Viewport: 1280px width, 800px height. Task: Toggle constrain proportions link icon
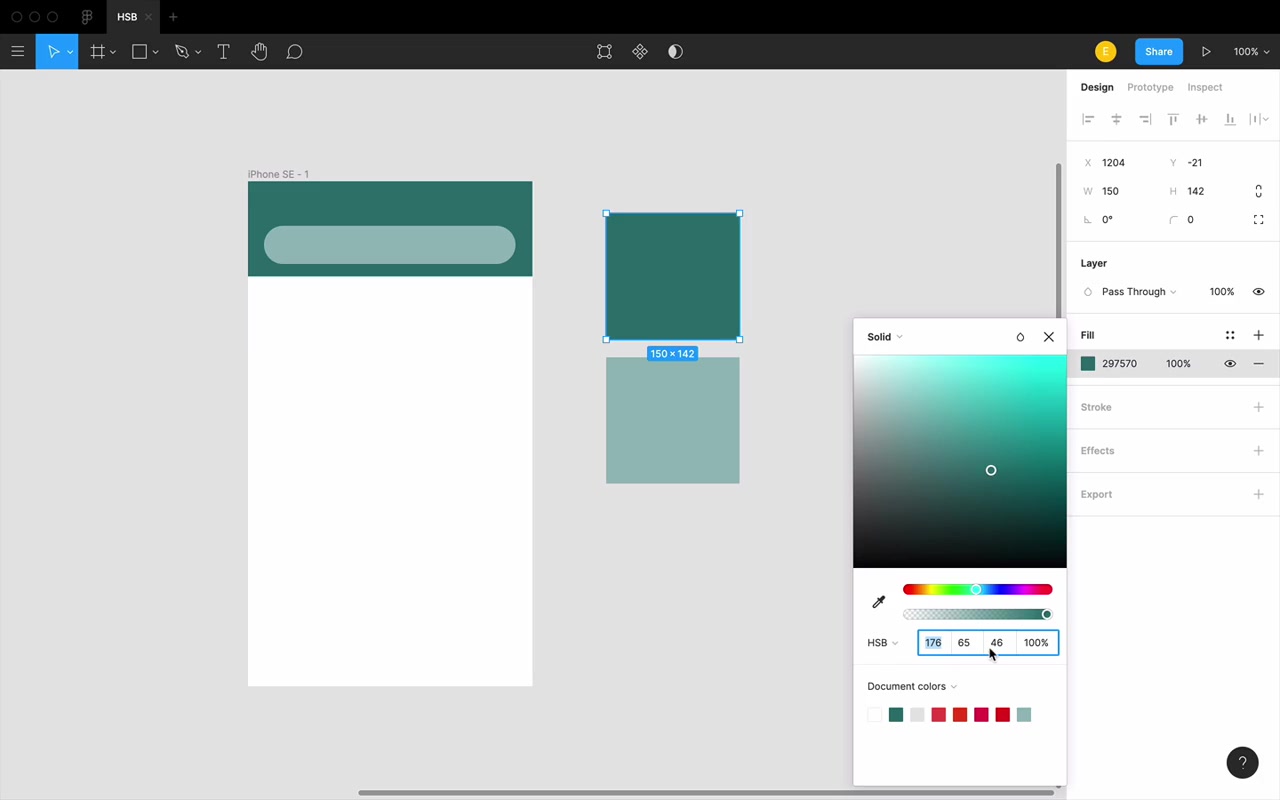pyautogui.click(x=1258, y=191)
